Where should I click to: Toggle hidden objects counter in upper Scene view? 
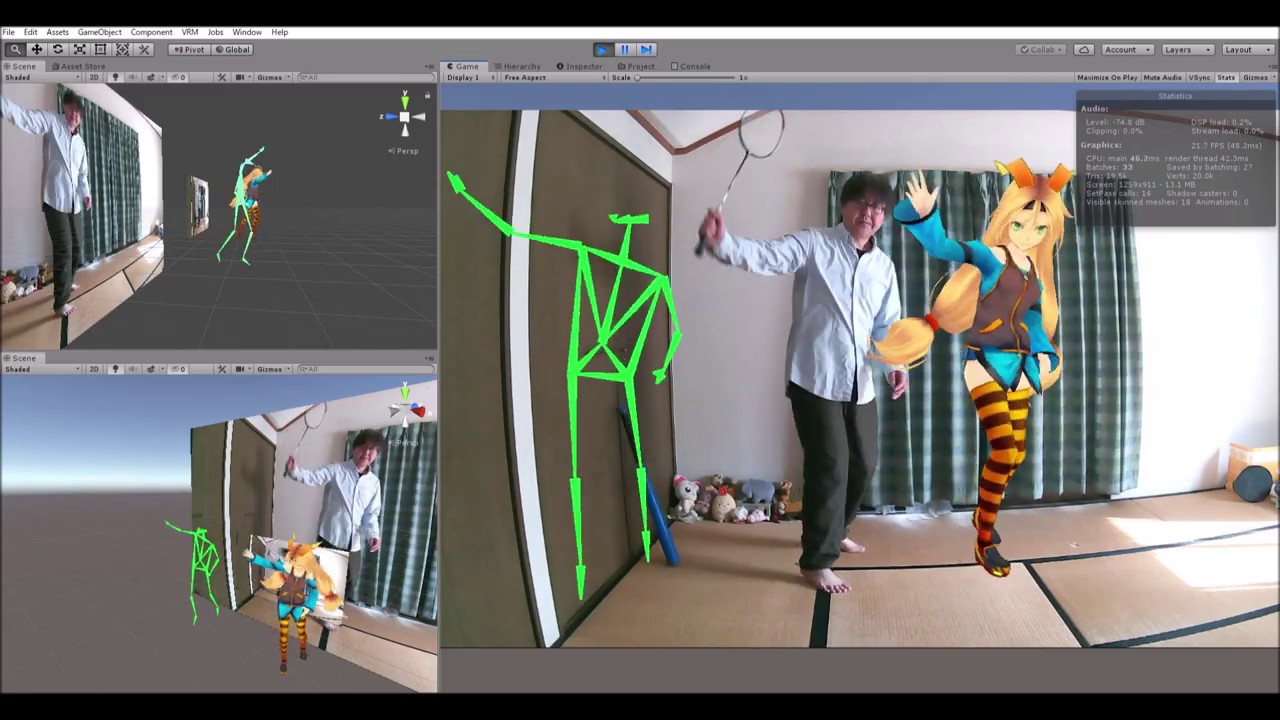pos(178,77)
